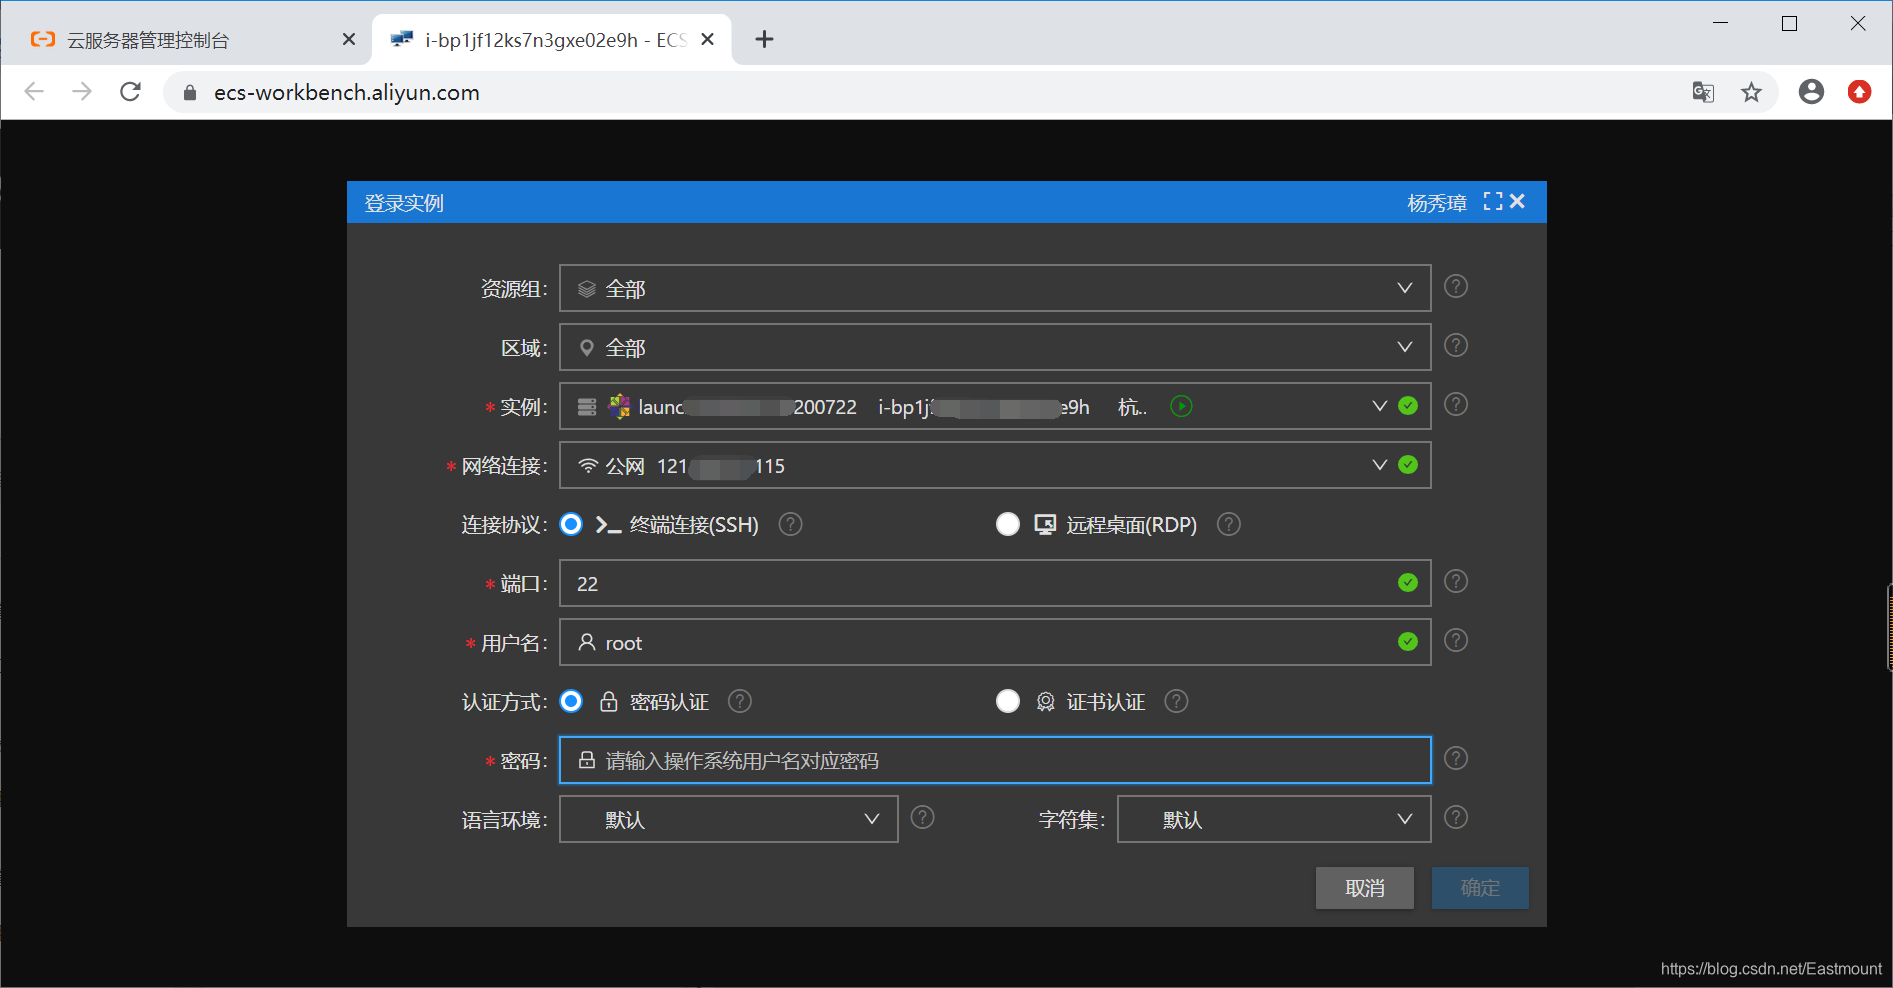Click help icon beside 远程桌面(RDP)

[1229, 524]
